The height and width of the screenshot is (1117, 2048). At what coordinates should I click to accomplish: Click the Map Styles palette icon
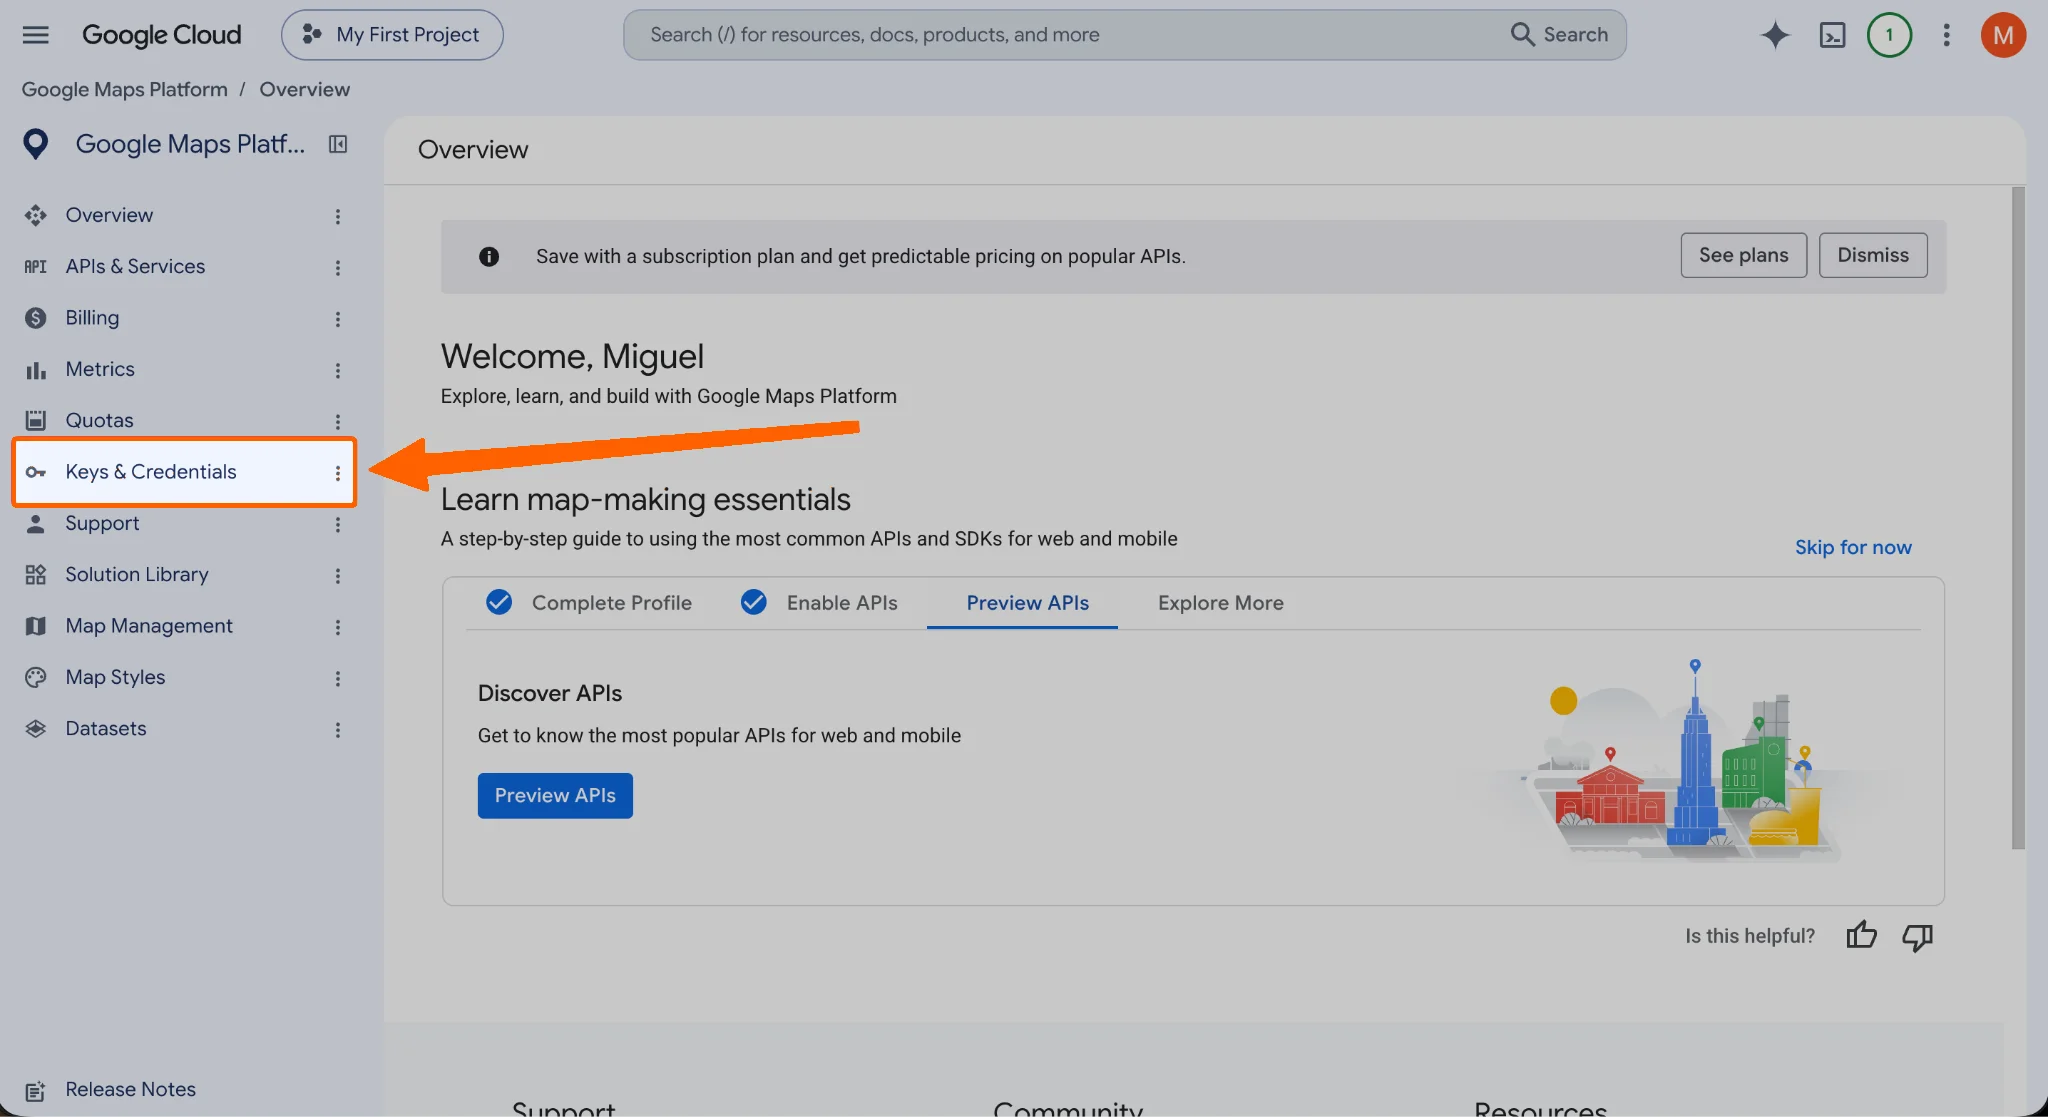click(x=36, y=677)
